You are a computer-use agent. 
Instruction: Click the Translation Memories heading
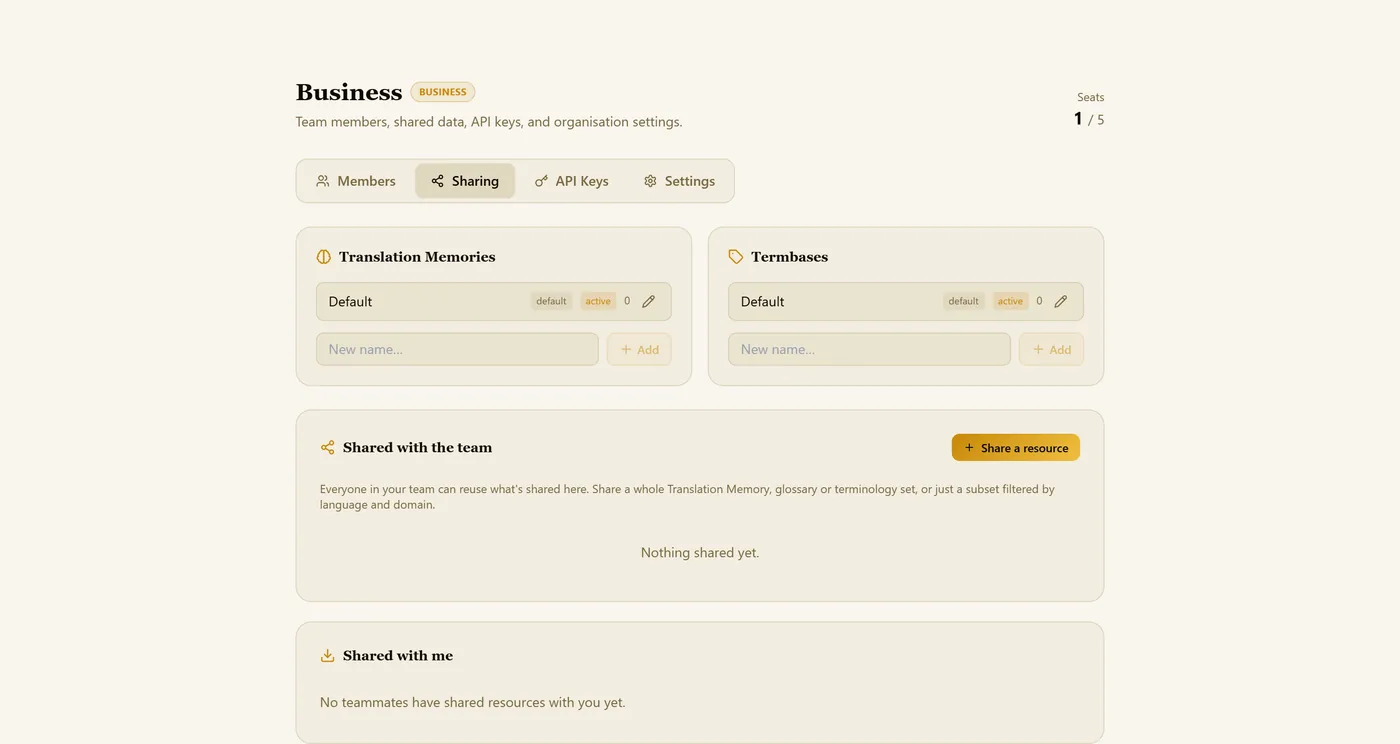417,257
